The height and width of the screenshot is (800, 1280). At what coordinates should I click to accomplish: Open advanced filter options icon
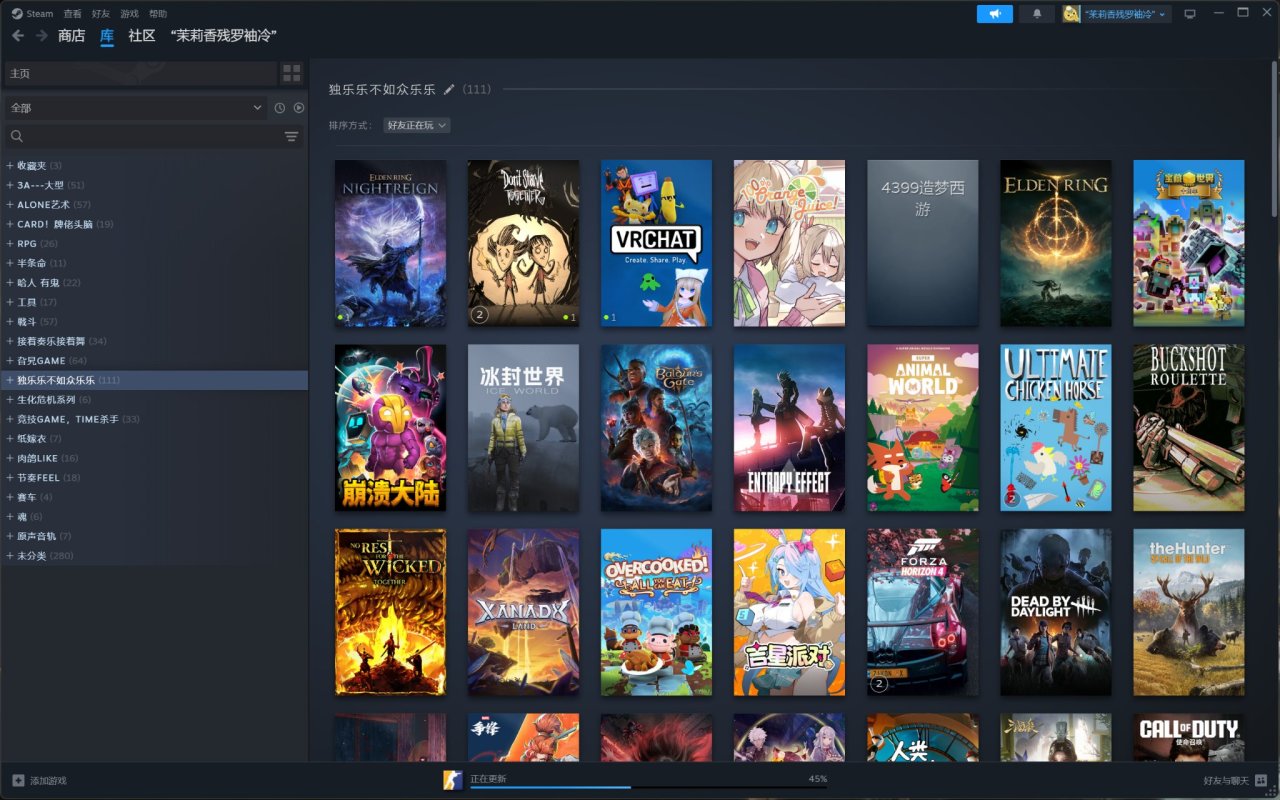291,136
